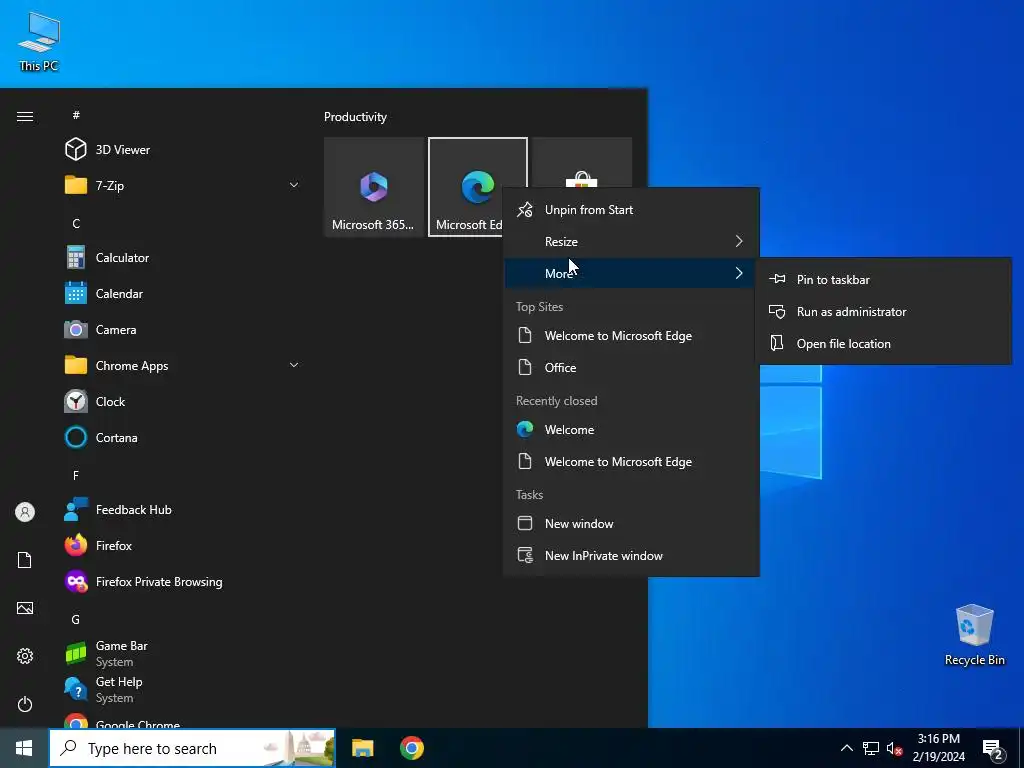Click the muted volume tray icon
The width and height of the screenshot is (1024, 768).
pos(895,748)
